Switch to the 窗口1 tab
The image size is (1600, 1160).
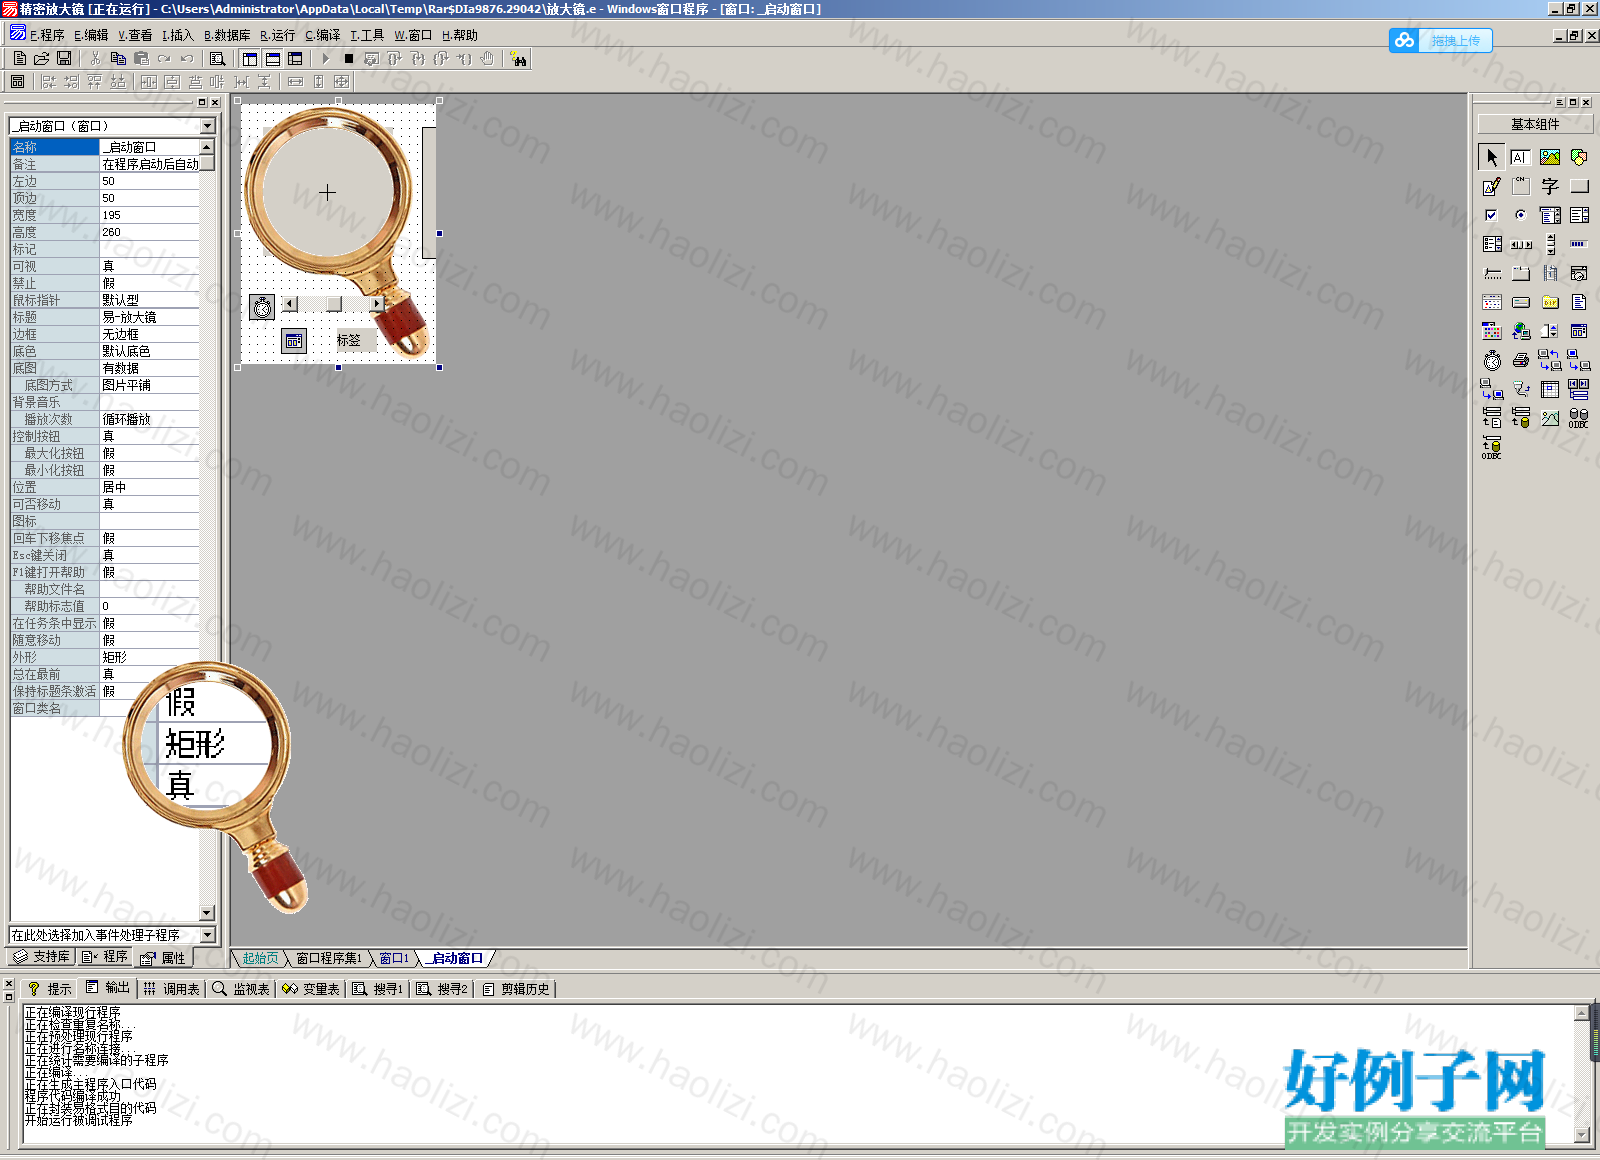click(x=394, y=958)
